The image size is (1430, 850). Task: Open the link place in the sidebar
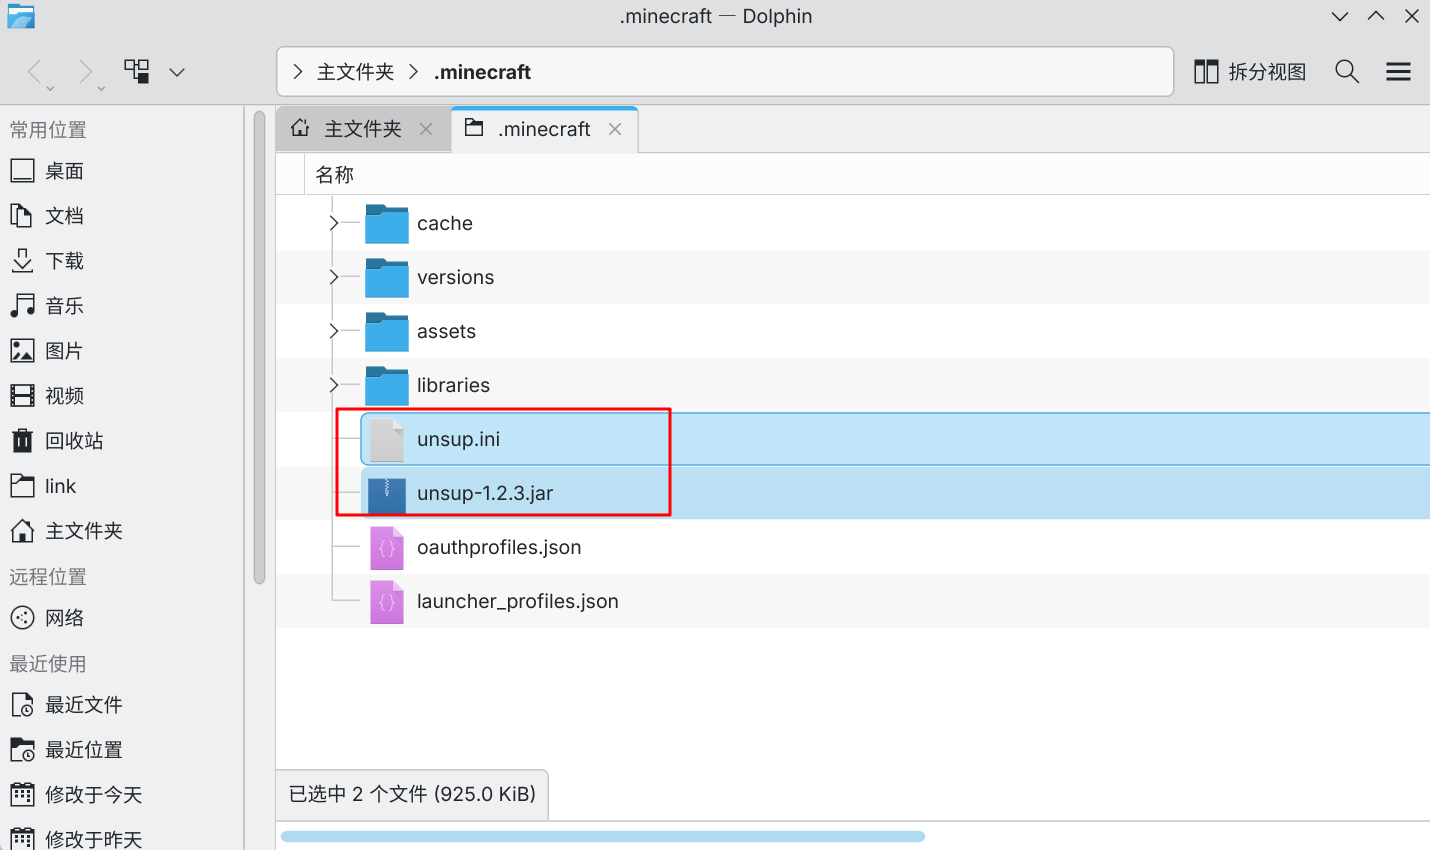click(x=43, y=486)
